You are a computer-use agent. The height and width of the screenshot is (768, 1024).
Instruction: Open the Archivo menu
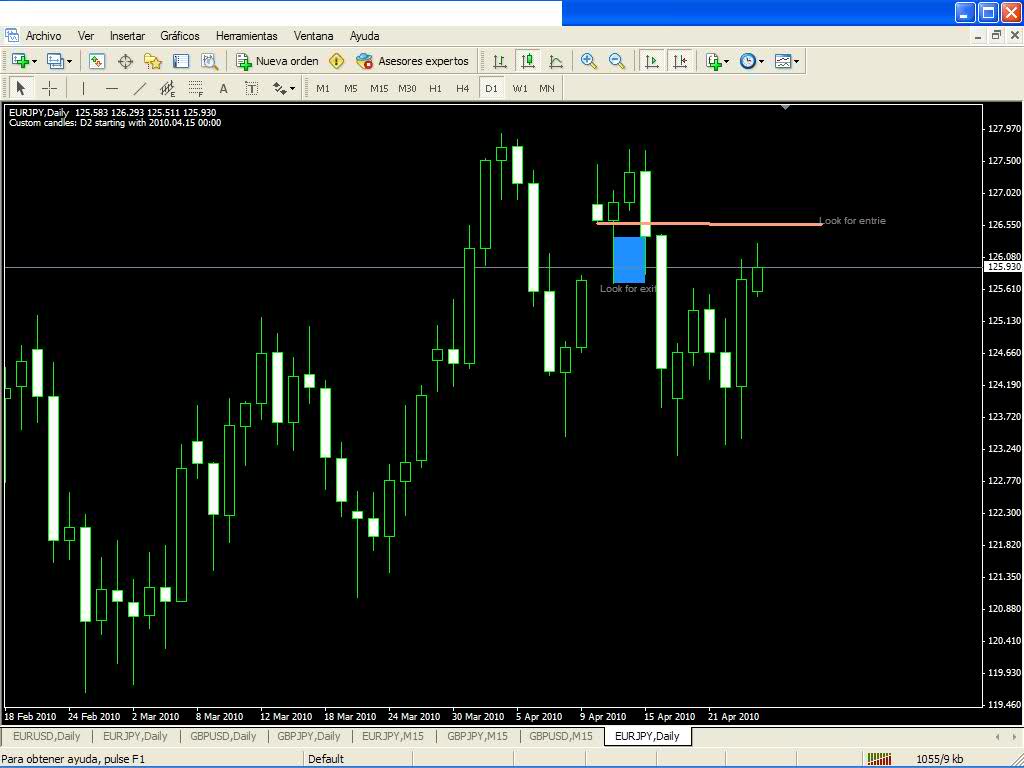pyautogui.click(x=43, y=36)
